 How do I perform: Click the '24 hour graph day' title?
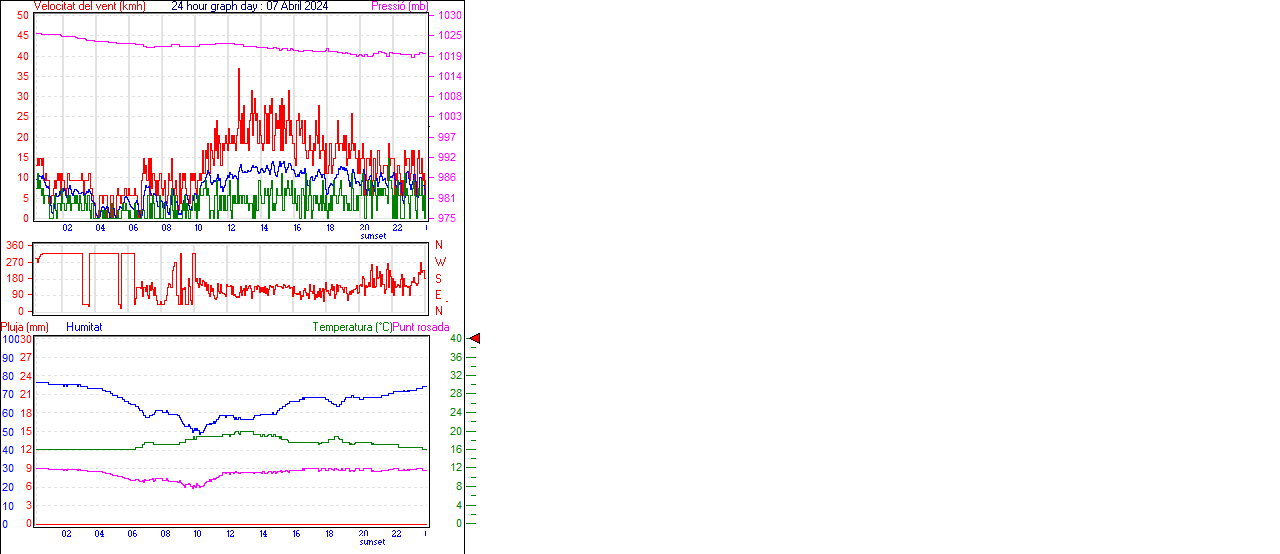coord(249,6)
